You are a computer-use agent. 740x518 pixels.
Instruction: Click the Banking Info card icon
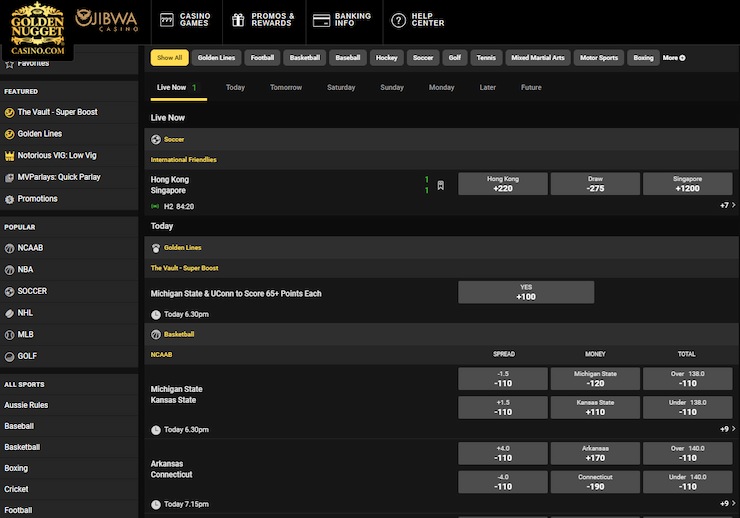(x=321, y=20)
